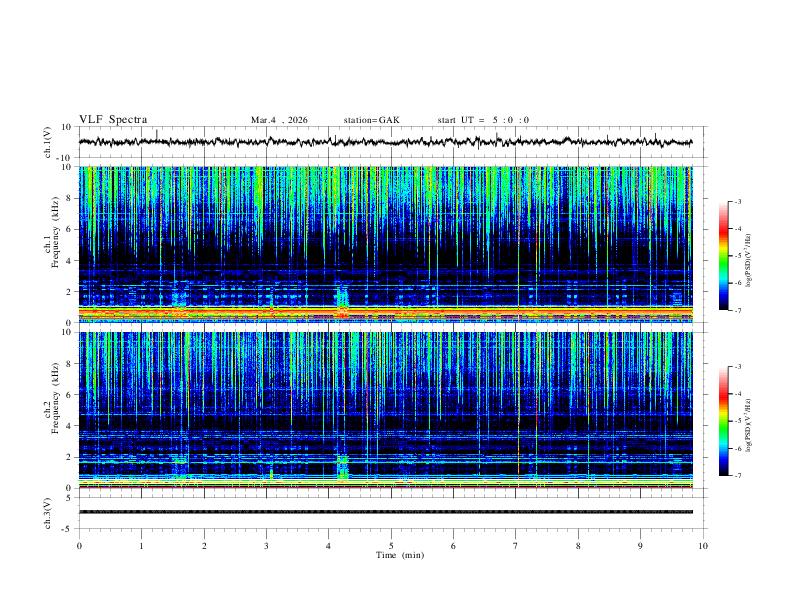
Task: Click the "station=GAK" label
Action: pyautogui.click(x=371, y=120)
